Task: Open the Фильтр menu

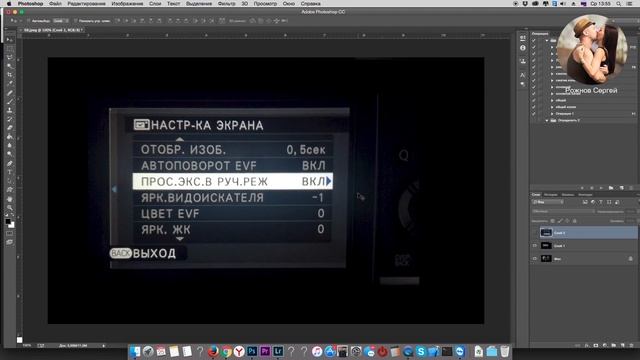Action: (x=227, y=3)
